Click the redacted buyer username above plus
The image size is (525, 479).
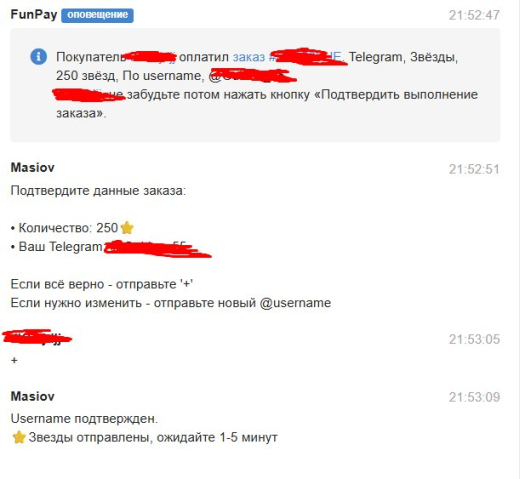pyautogui.click(x=37, y=337)
